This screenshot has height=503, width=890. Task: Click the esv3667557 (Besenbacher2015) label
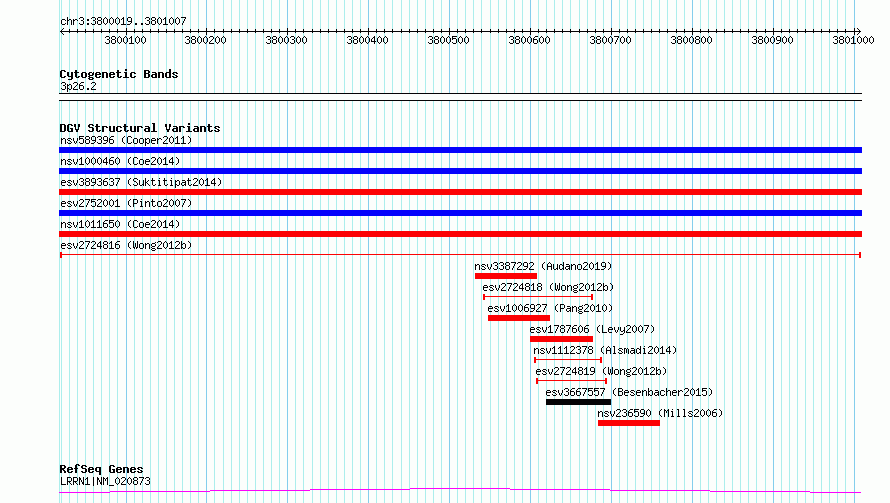(629, 392)
